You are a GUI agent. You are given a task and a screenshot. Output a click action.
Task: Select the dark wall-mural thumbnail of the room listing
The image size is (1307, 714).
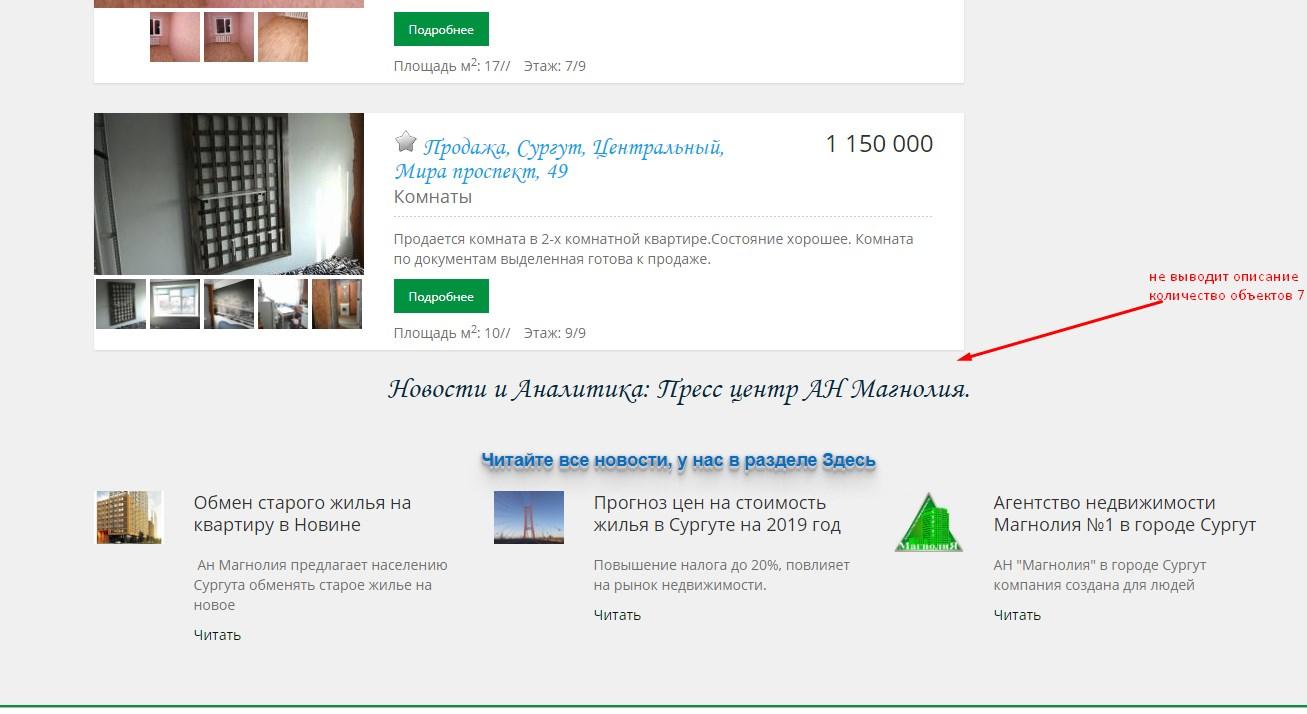pos(229,304)
